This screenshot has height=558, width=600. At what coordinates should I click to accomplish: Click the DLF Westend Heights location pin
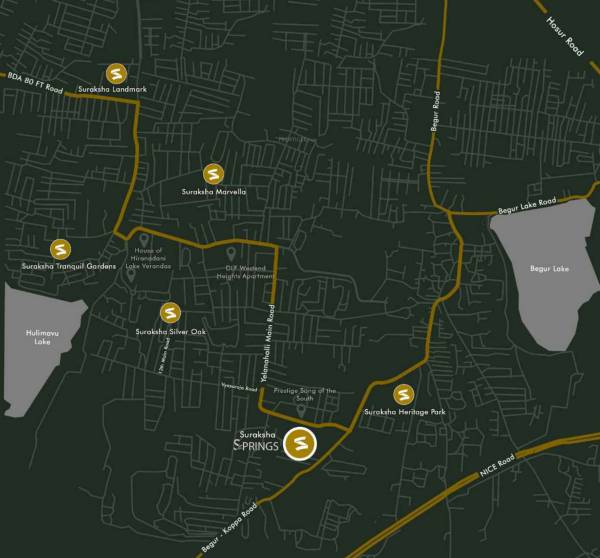pos(231,254)
